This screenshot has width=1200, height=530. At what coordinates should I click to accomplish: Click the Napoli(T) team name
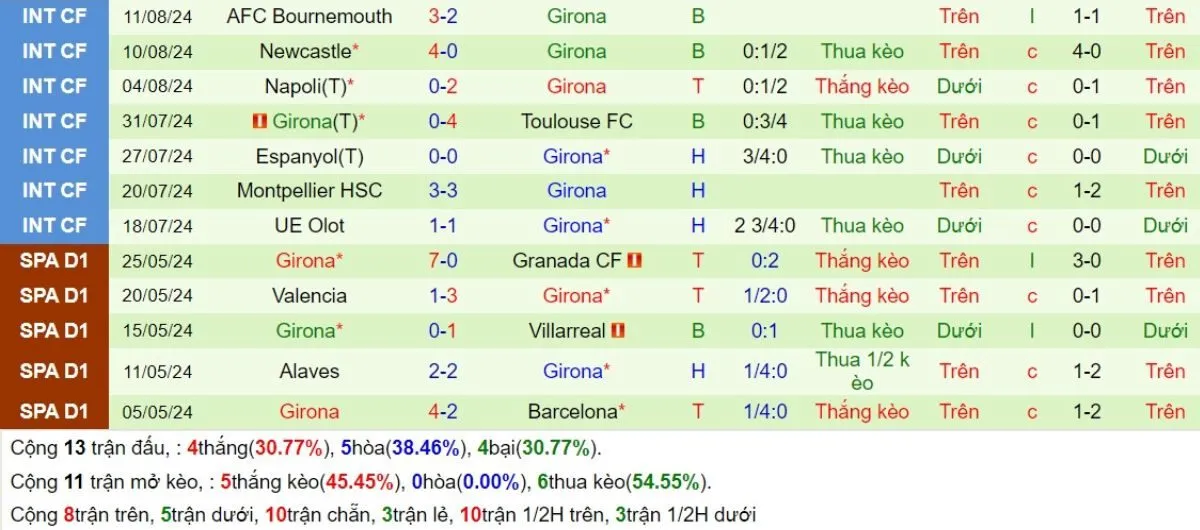click(305, 87)
